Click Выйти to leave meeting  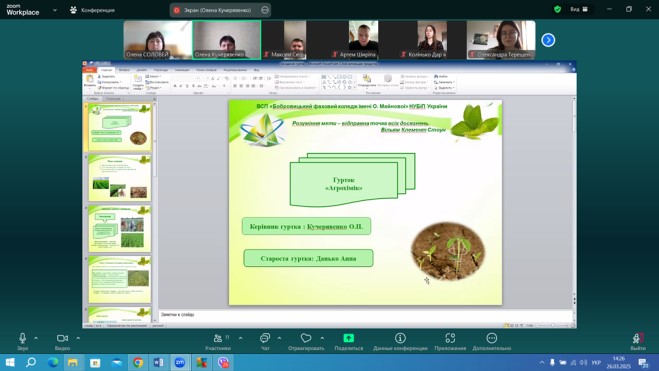tap(638, 342)
